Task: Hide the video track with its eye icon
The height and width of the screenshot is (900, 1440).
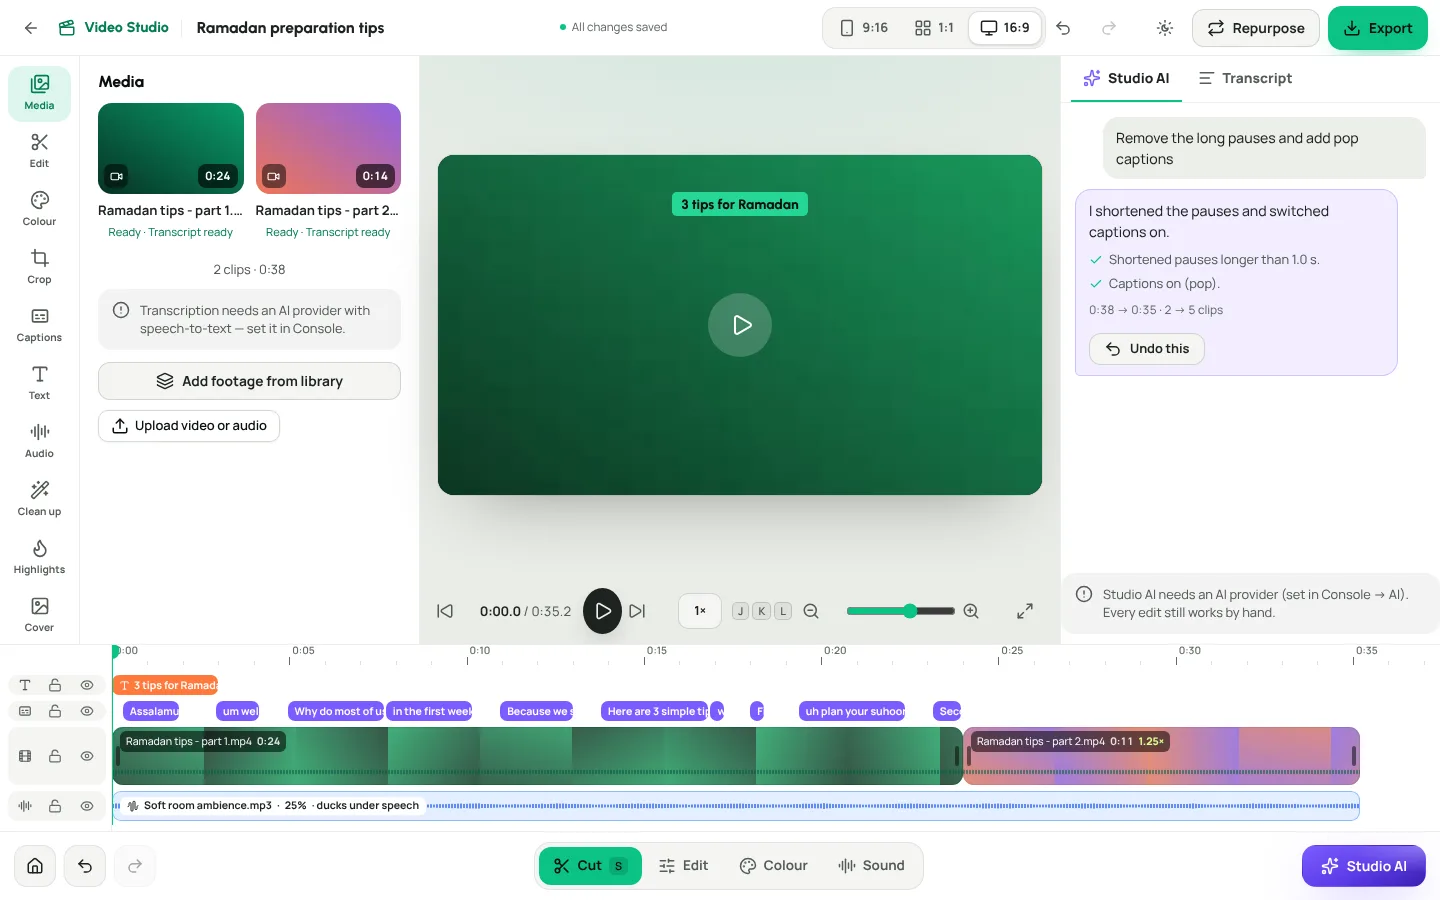Action: pyautogui.click(x=87, y=756)
